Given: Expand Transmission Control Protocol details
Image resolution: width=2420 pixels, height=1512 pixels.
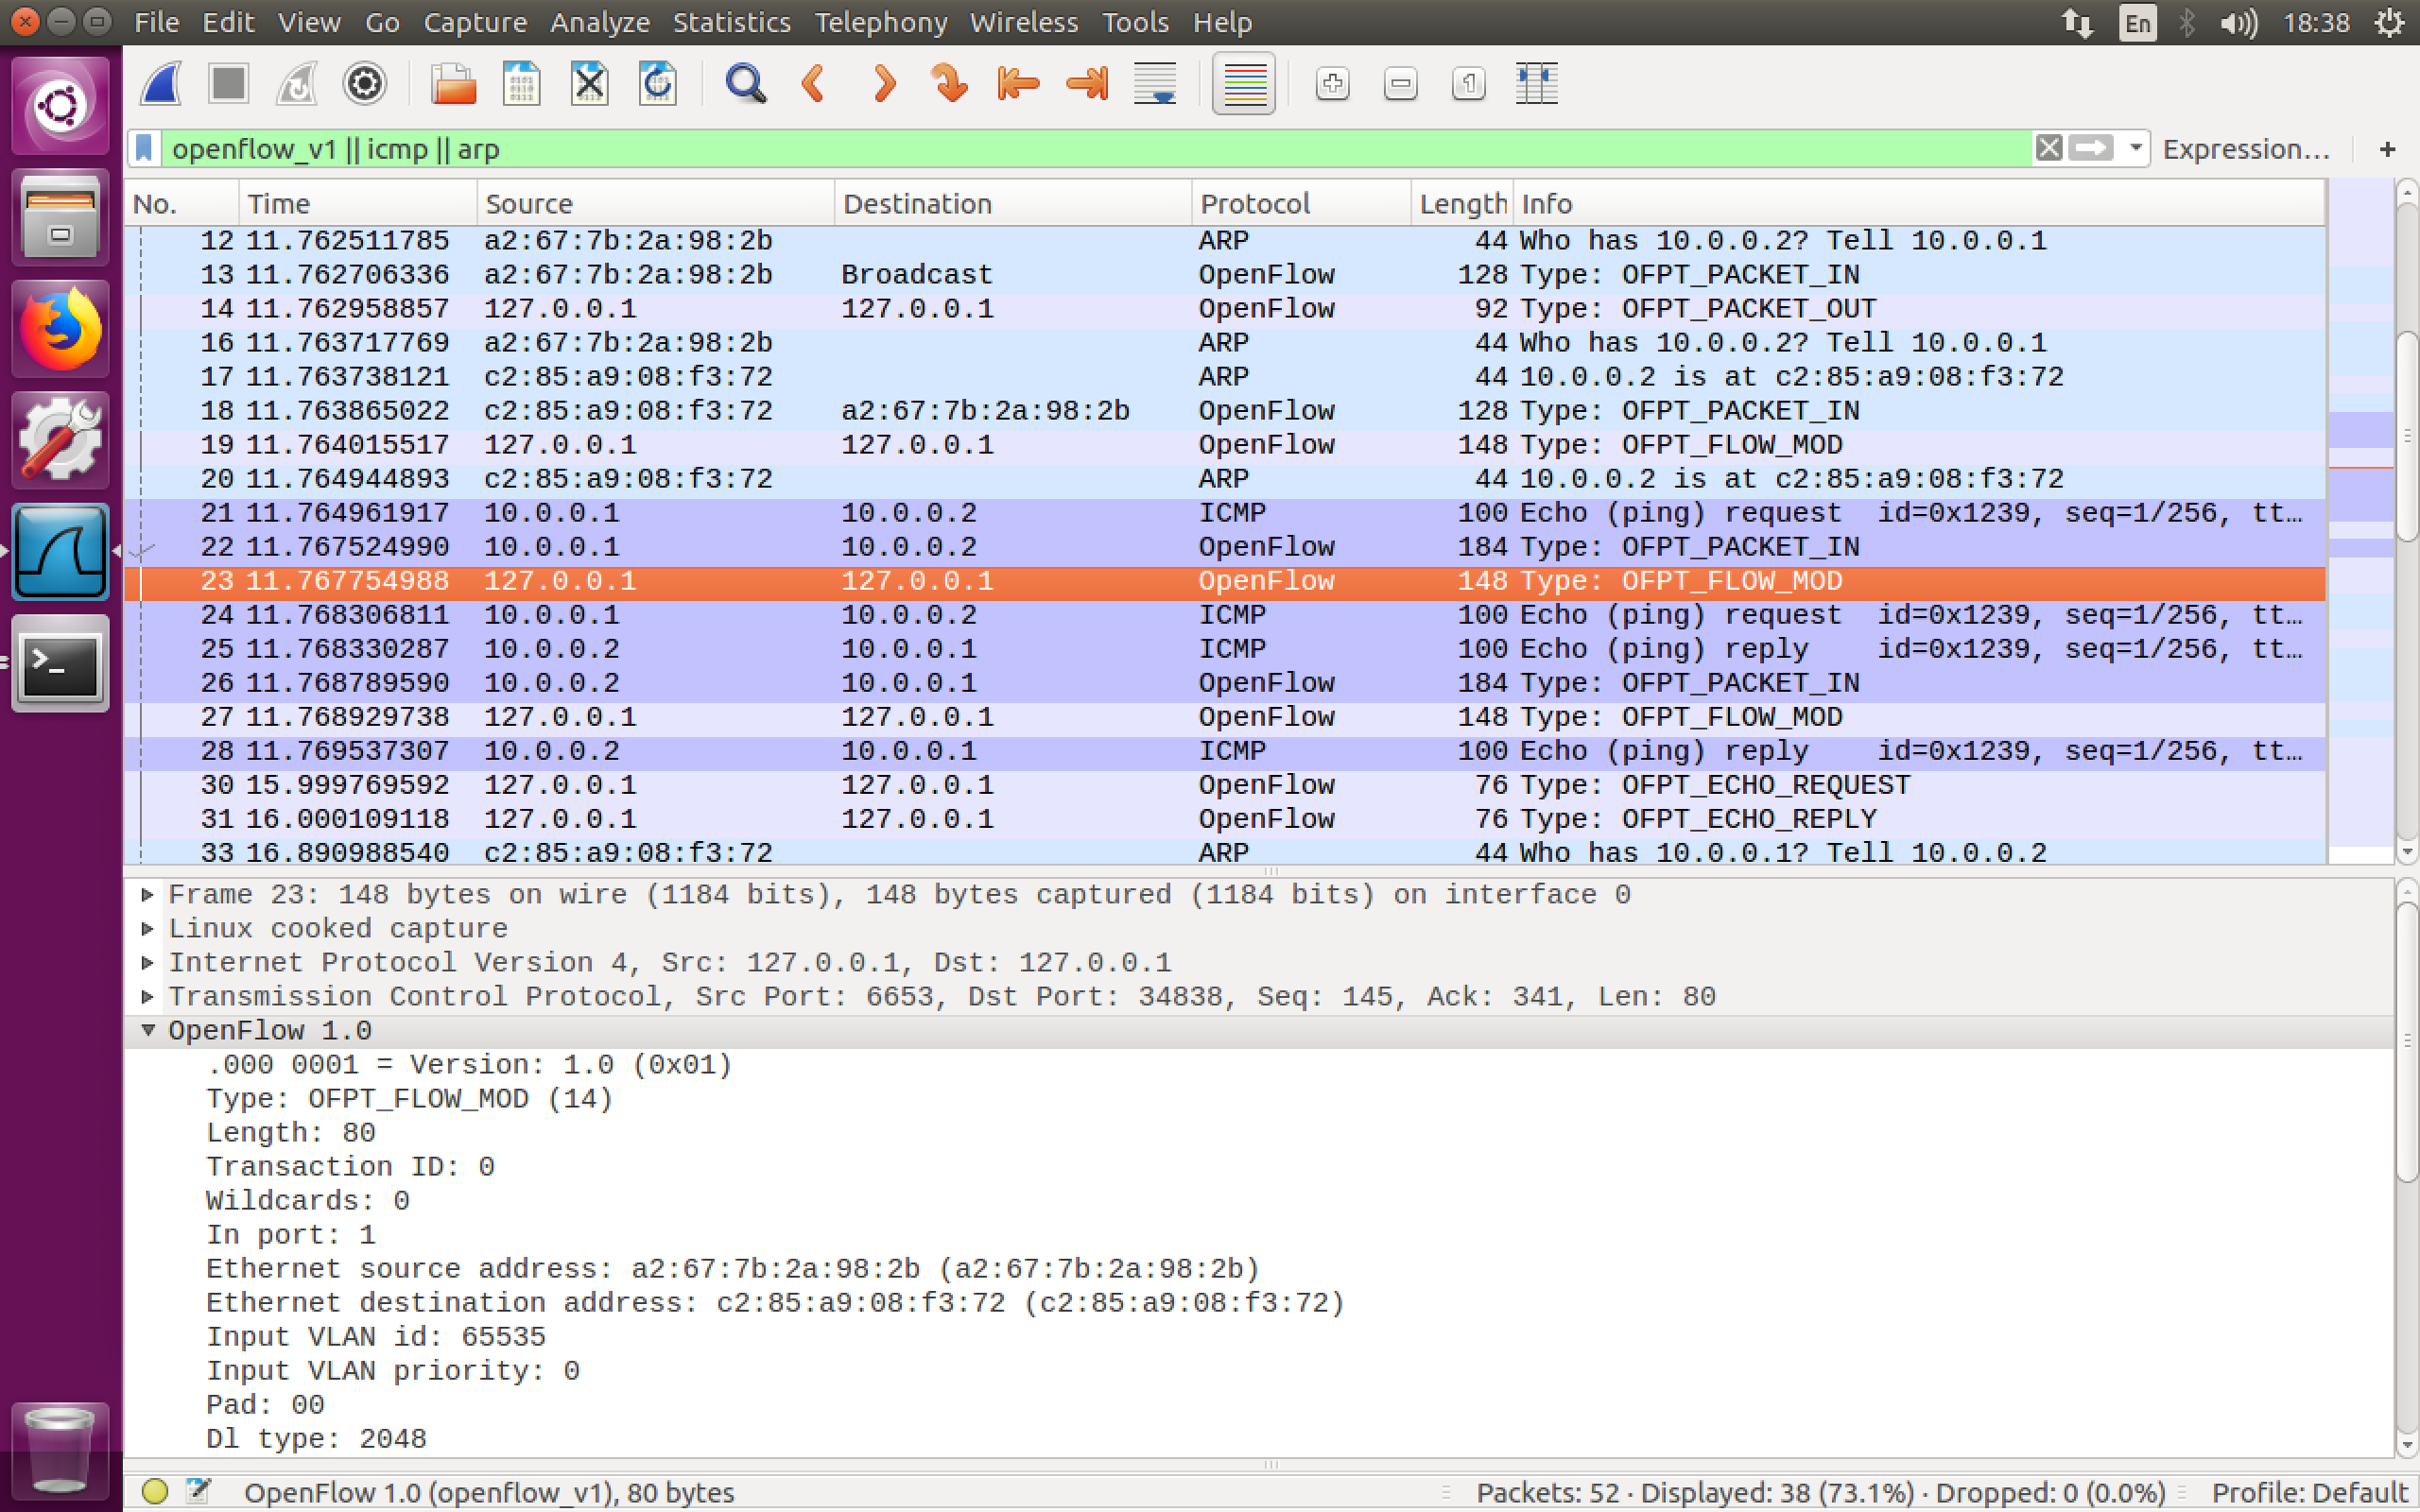Looking at the screenshot, I should (x=147, y=996).
